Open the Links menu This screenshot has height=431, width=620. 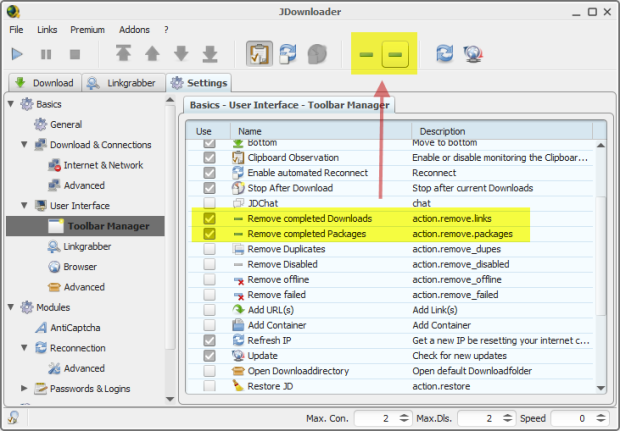[x=47, y=30]
